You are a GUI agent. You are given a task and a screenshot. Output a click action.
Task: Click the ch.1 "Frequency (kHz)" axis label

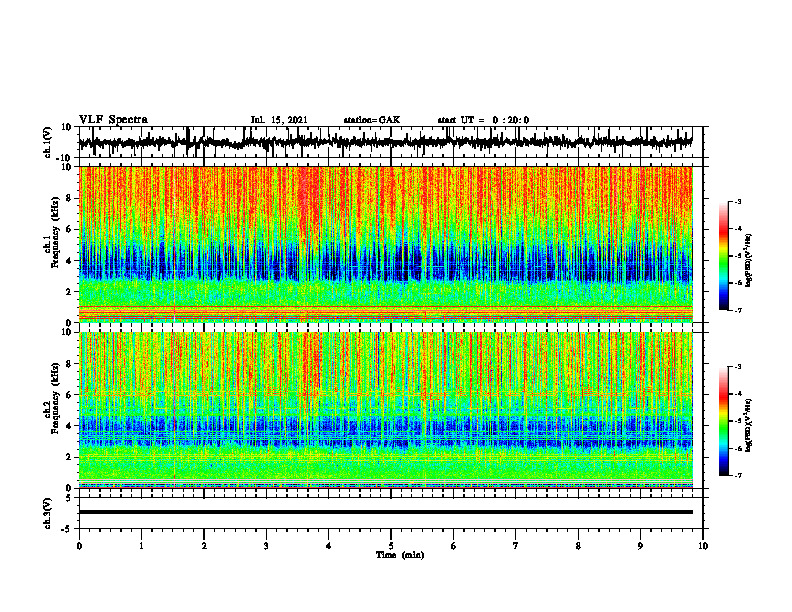pos(55,232)
